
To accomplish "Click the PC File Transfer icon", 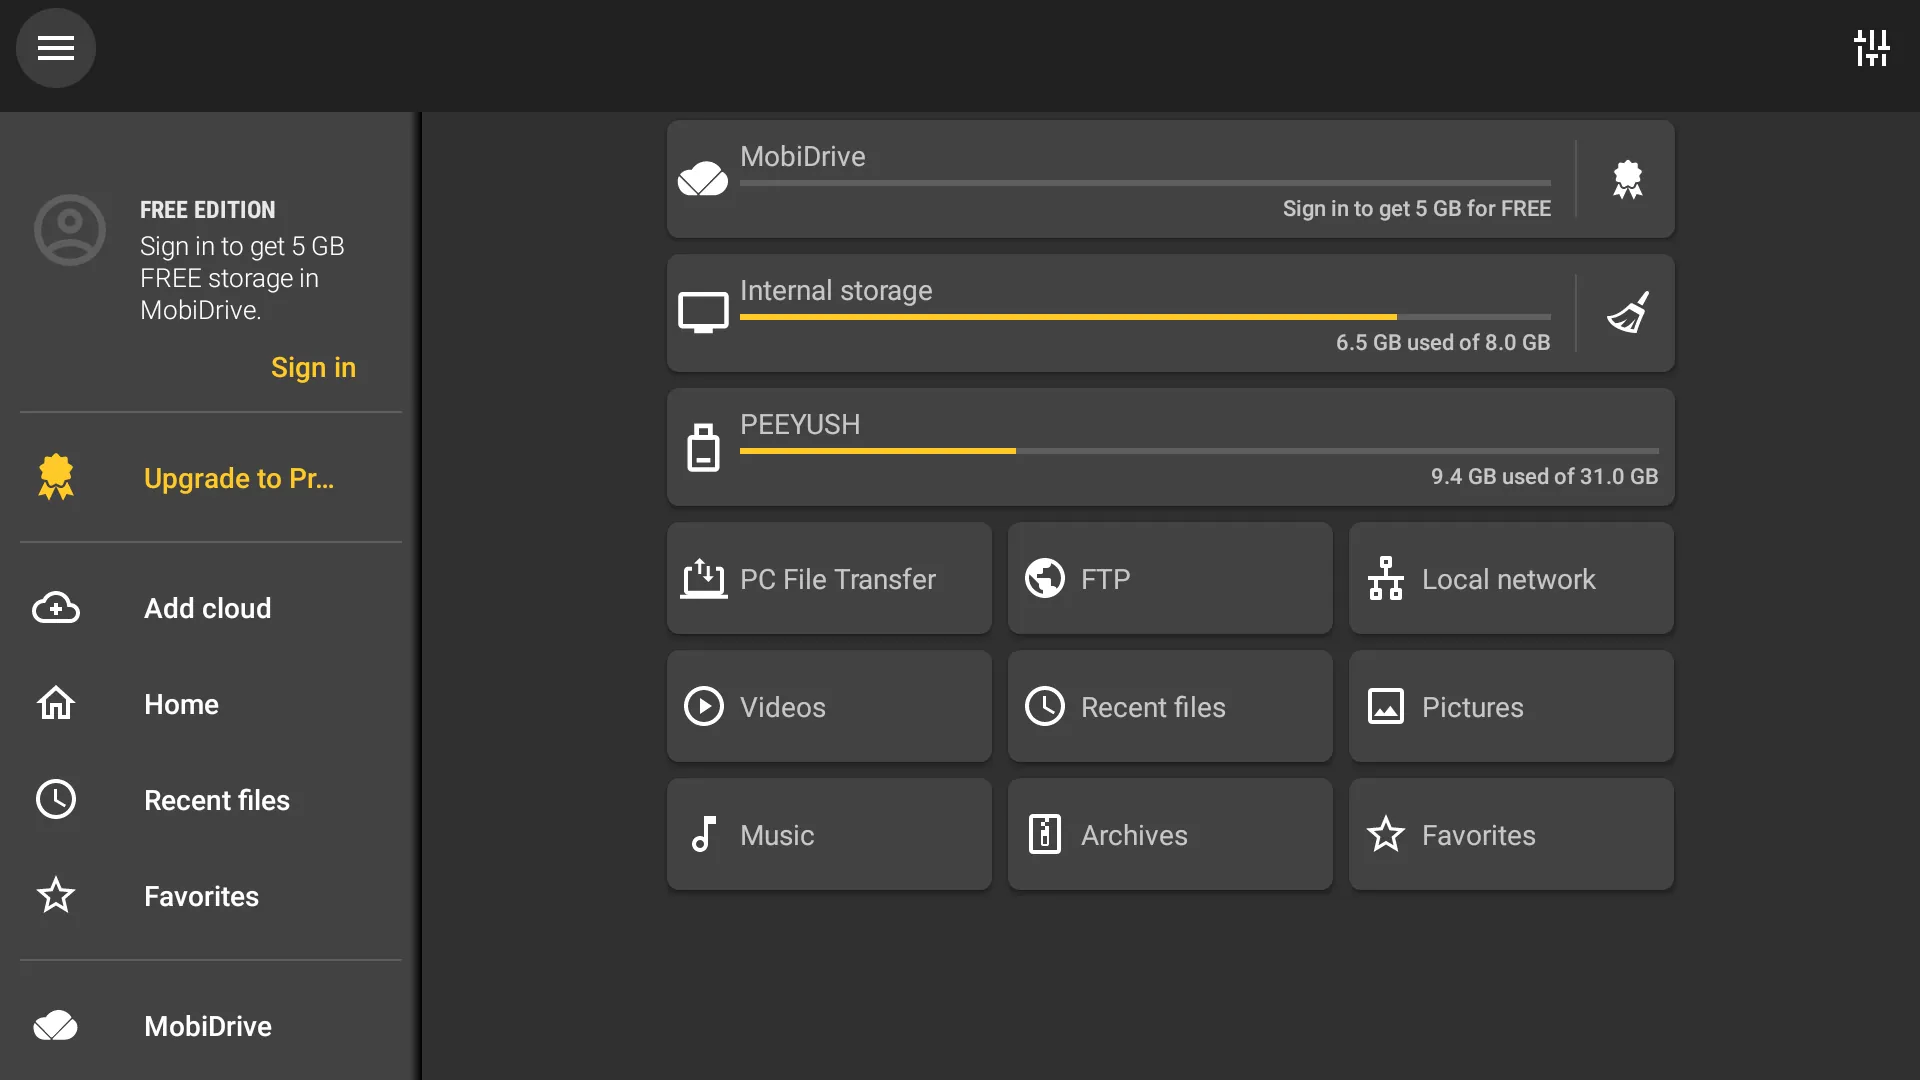I will [704, 578].
